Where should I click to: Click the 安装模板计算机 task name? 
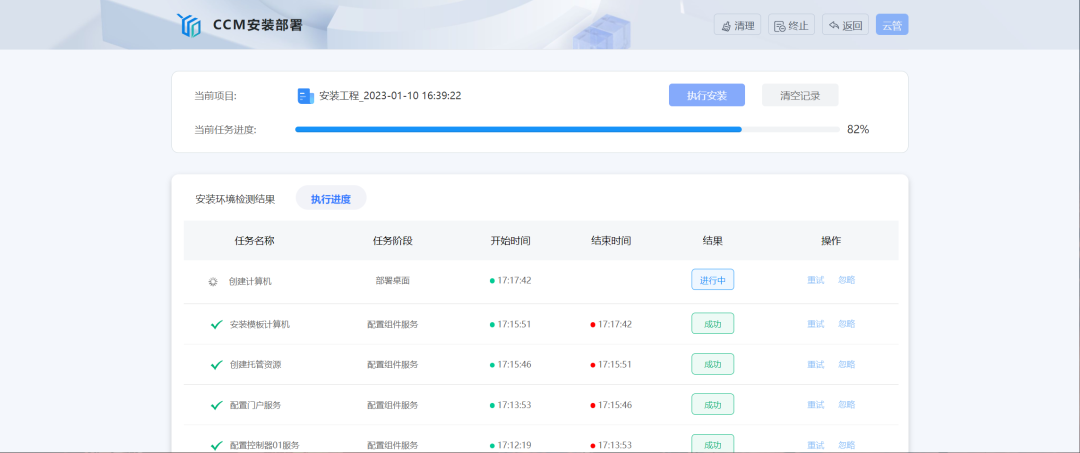click(x=260, y=324)
